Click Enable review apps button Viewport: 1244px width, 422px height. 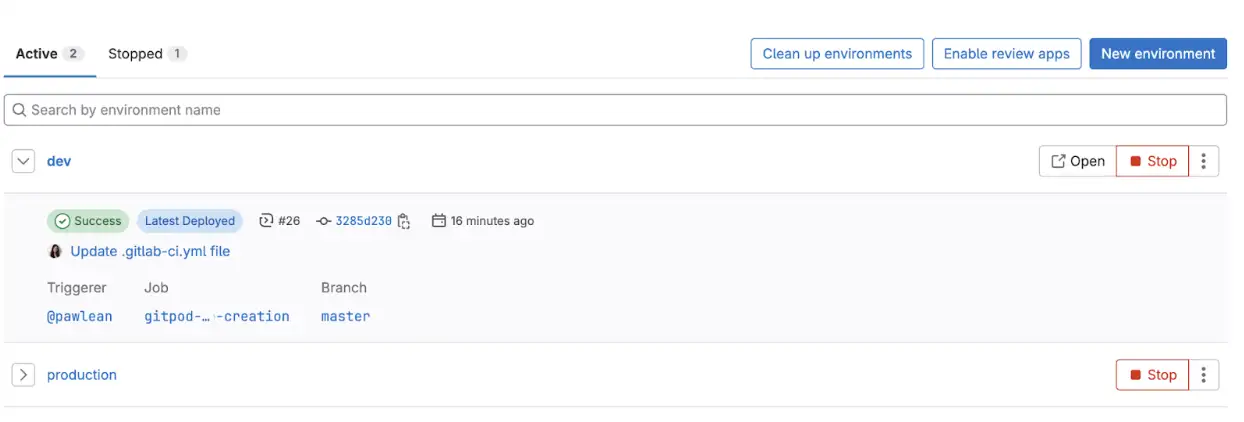click(x=1006, y=54)
